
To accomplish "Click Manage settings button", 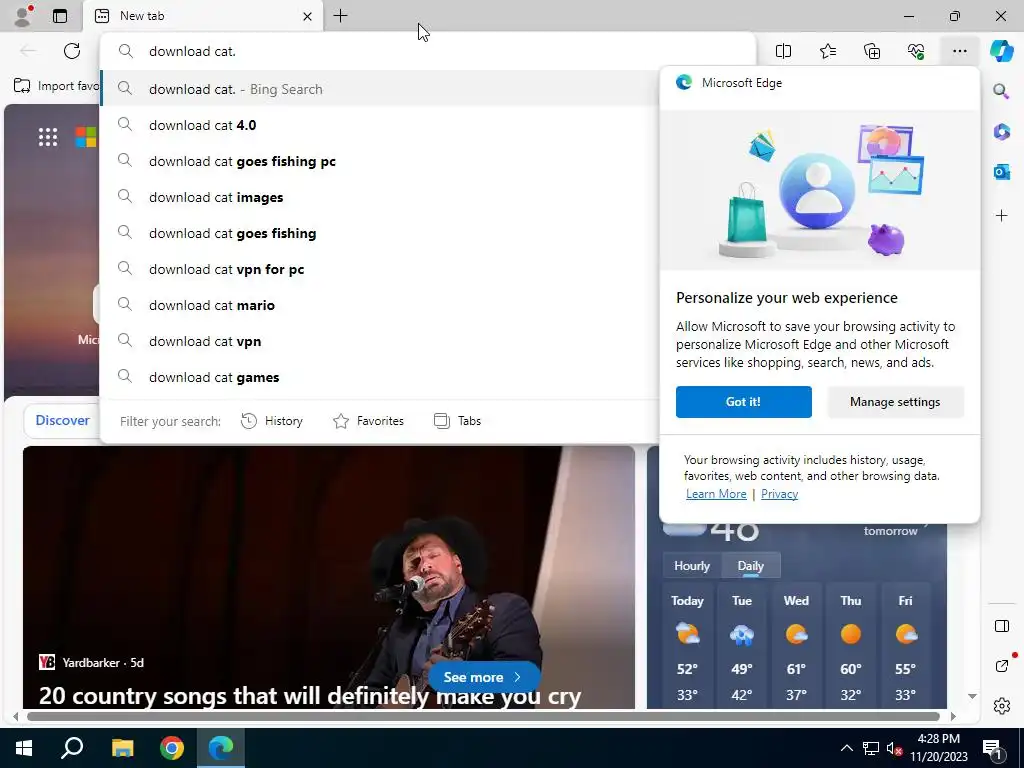I will point(895,402).
